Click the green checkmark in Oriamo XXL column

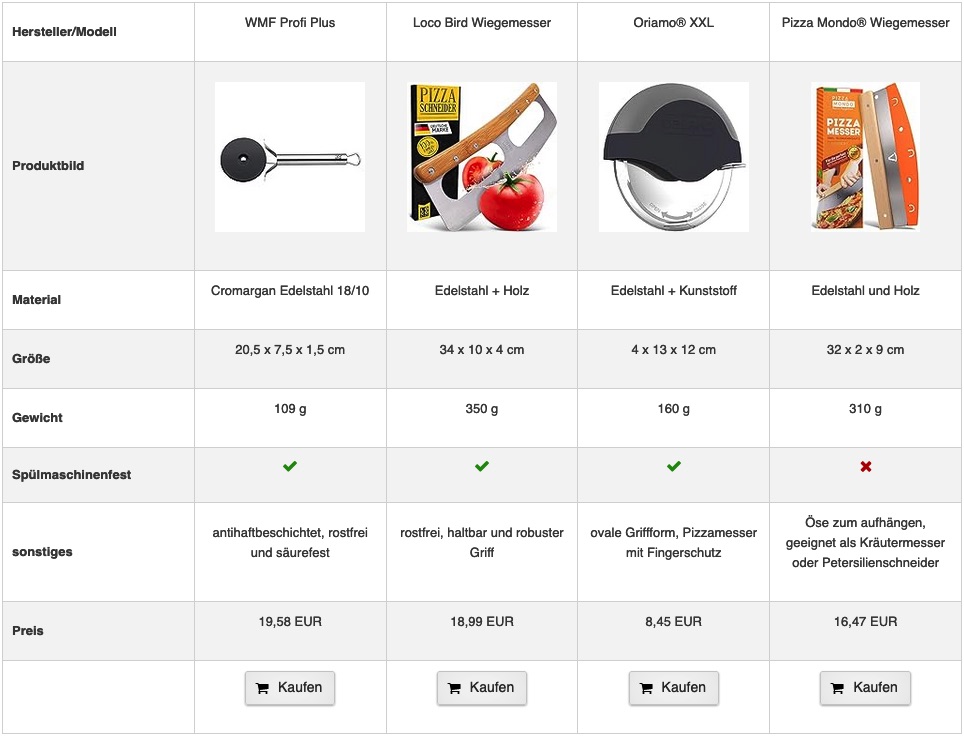(673, 466)
